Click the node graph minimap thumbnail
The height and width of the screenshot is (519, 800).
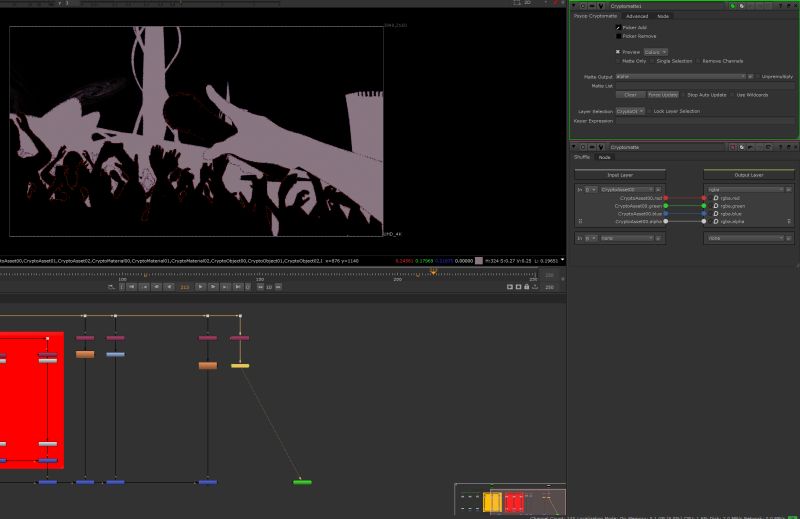tap(510, 499)
